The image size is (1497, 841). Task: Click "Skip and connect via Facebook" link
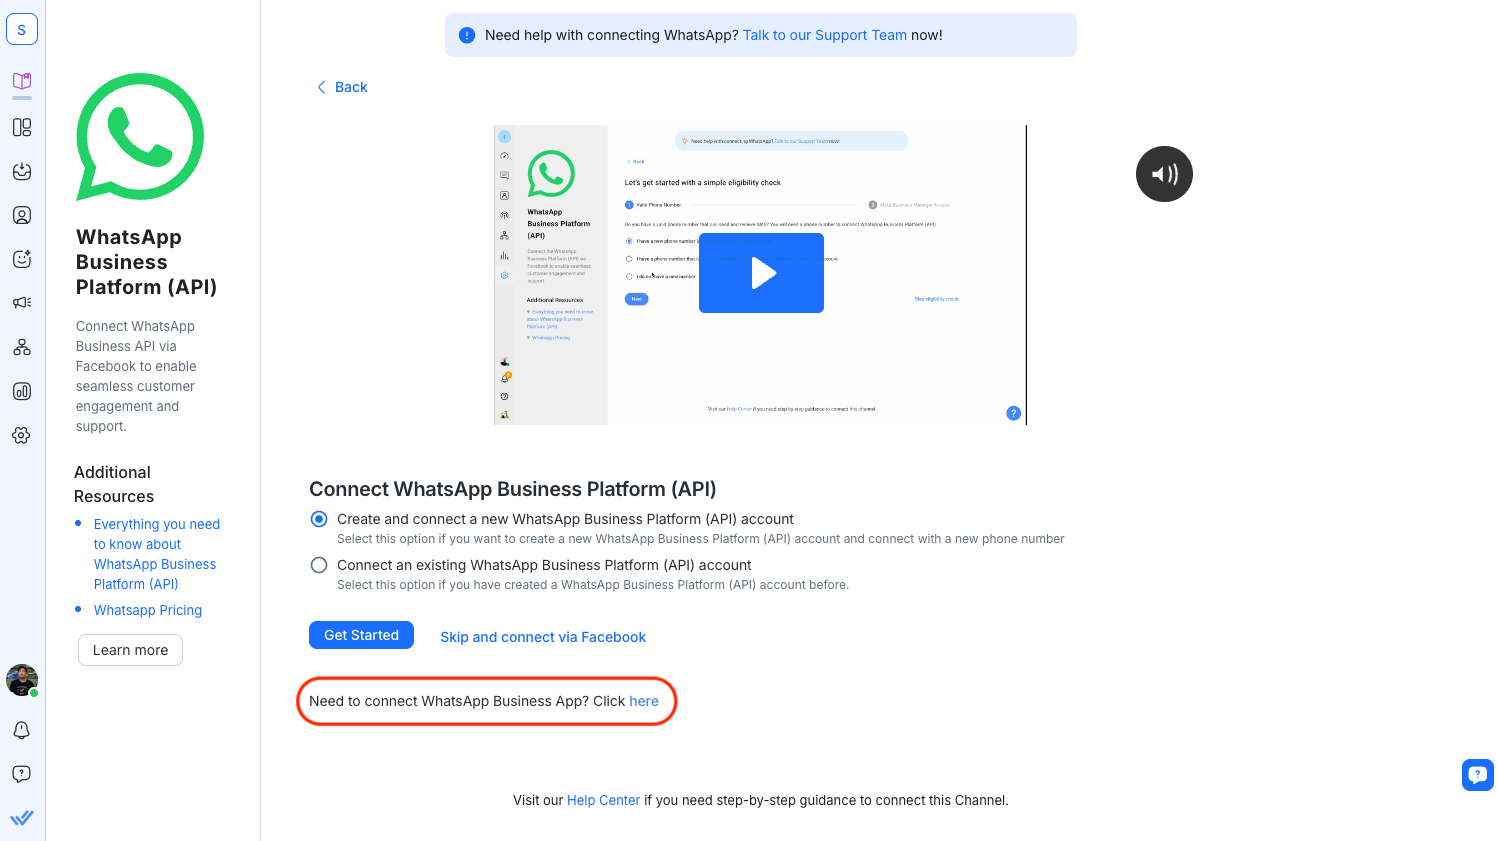tap(543, 637)
